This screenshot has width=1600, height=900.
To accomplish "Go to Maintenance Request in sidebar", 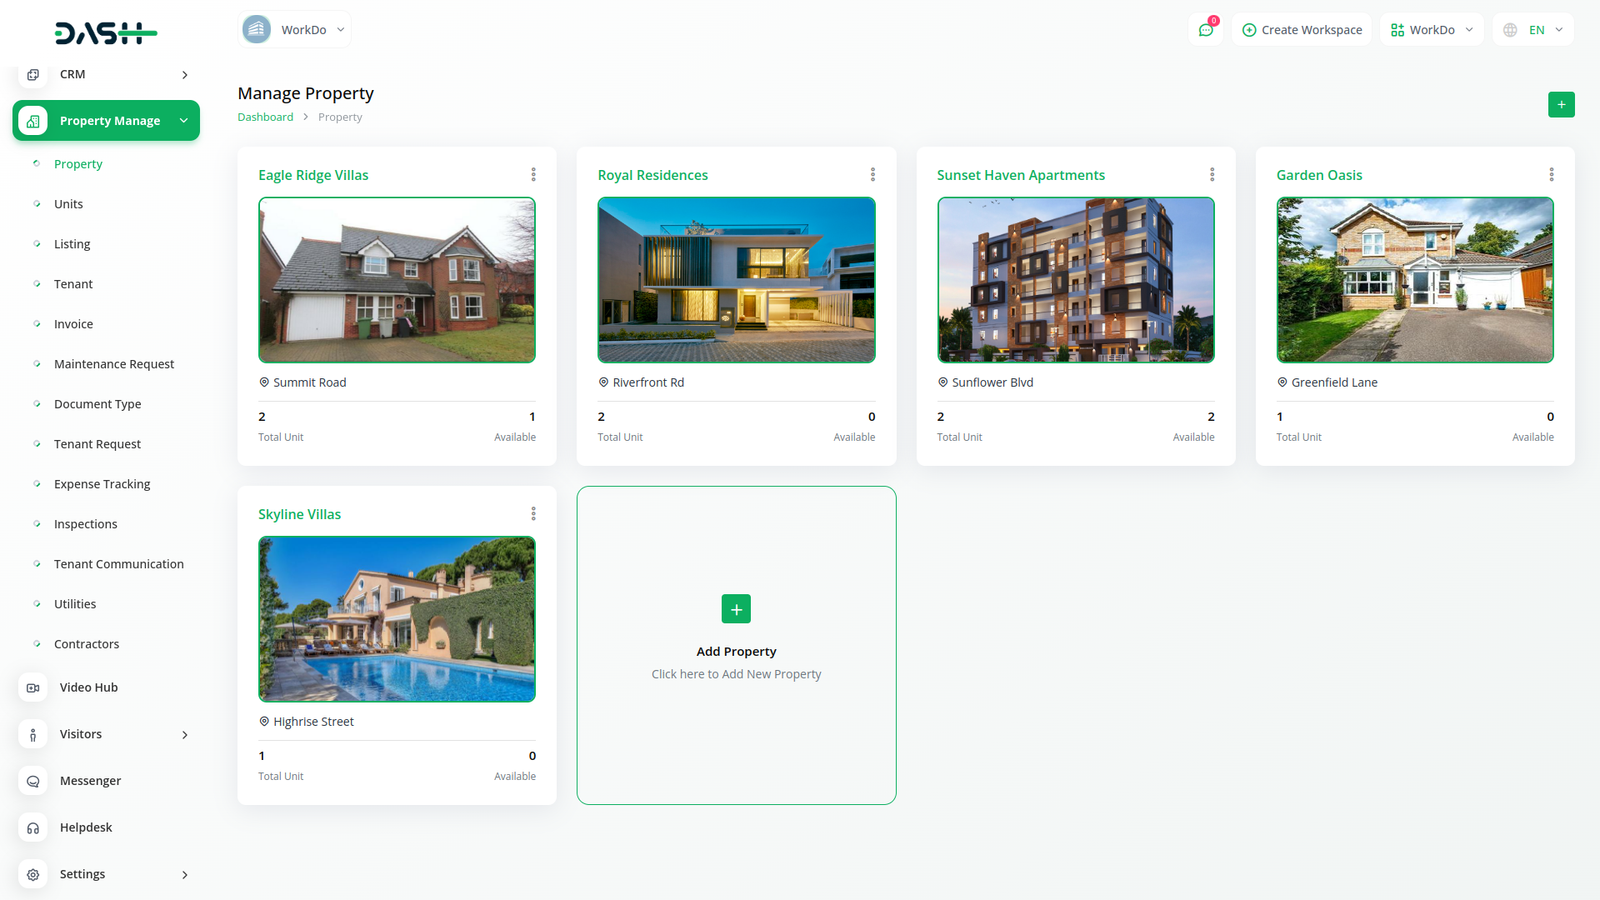I will click(114, 364).
